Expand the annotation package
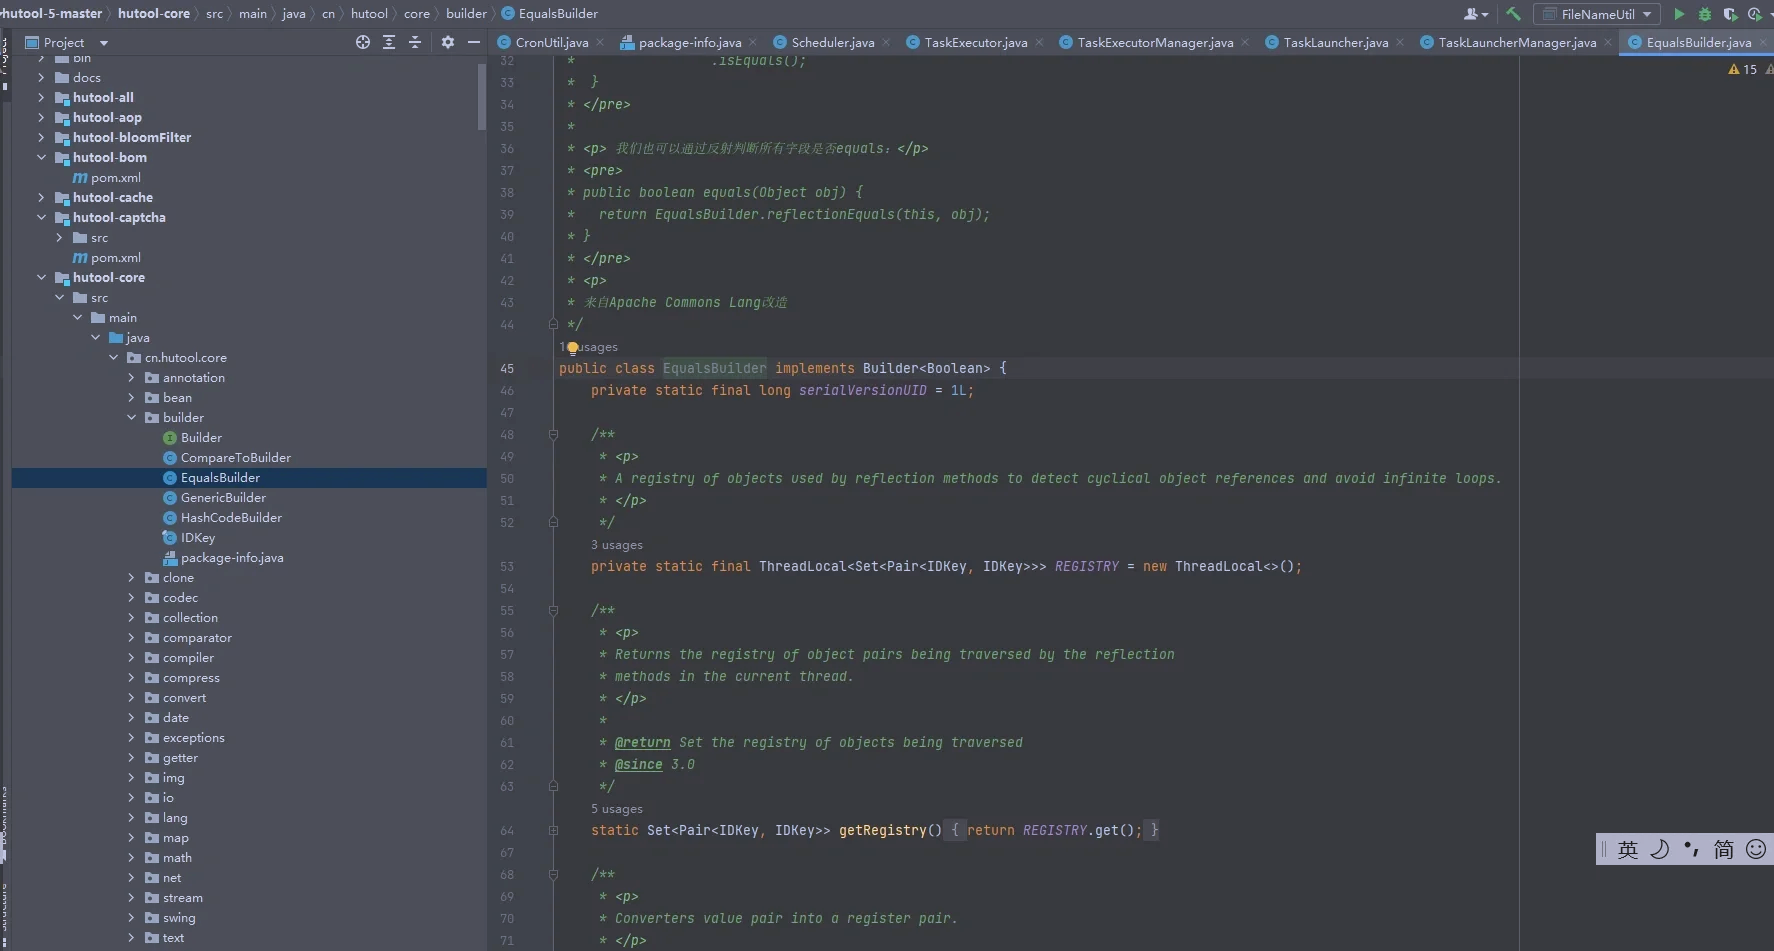The width and height of the screenshot is (1774, 951). click(131, 378)
